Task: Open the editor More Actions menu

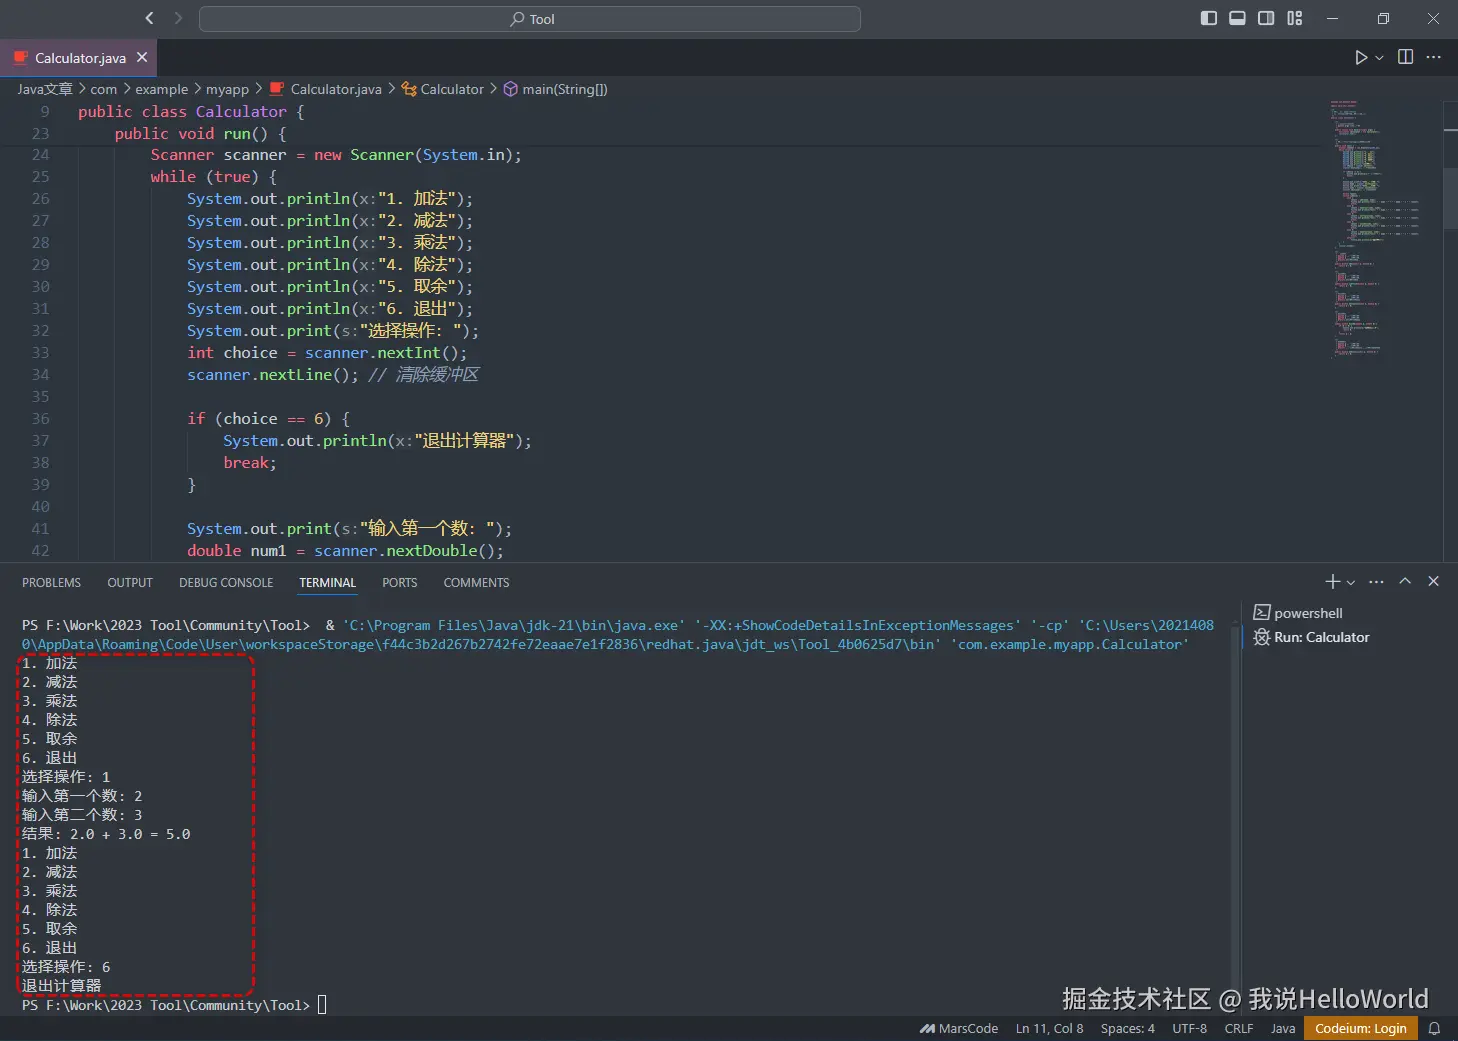Action: click(1433, 57)
